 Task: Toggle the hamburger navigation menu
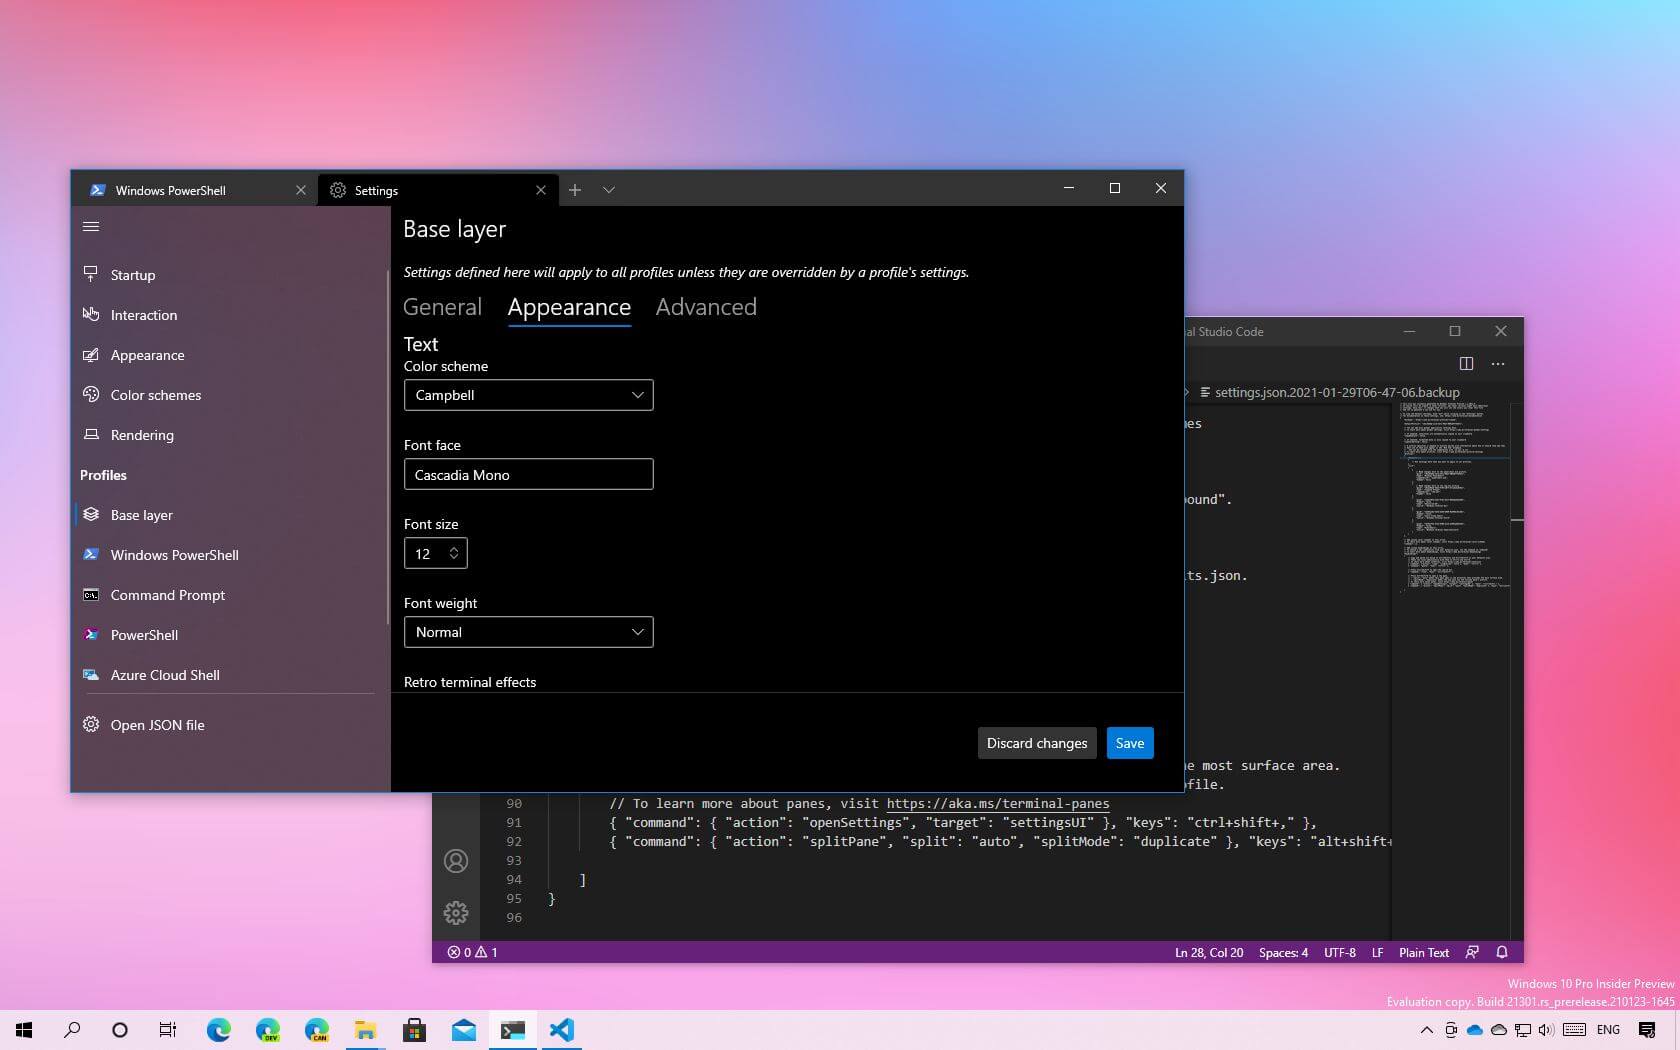91,226
